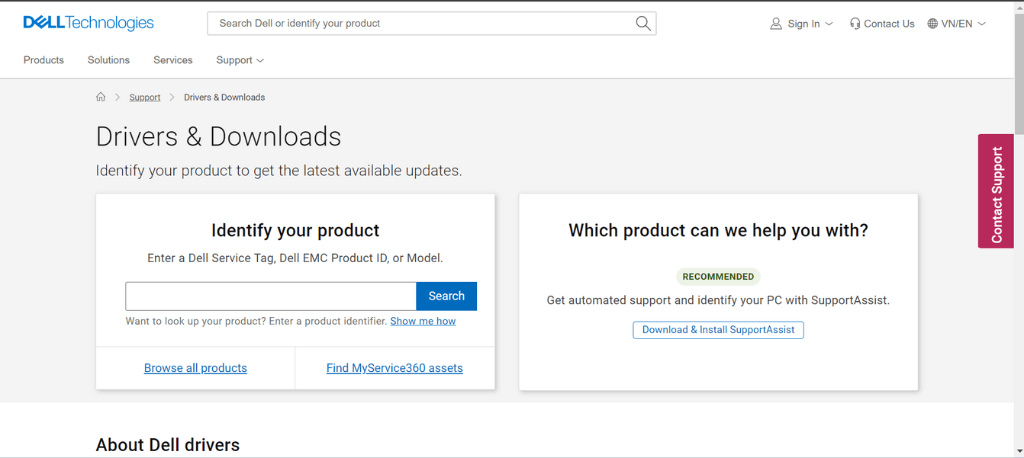
Task: Click the RECOMMENDED badge
Action: (x=718, y=276)
